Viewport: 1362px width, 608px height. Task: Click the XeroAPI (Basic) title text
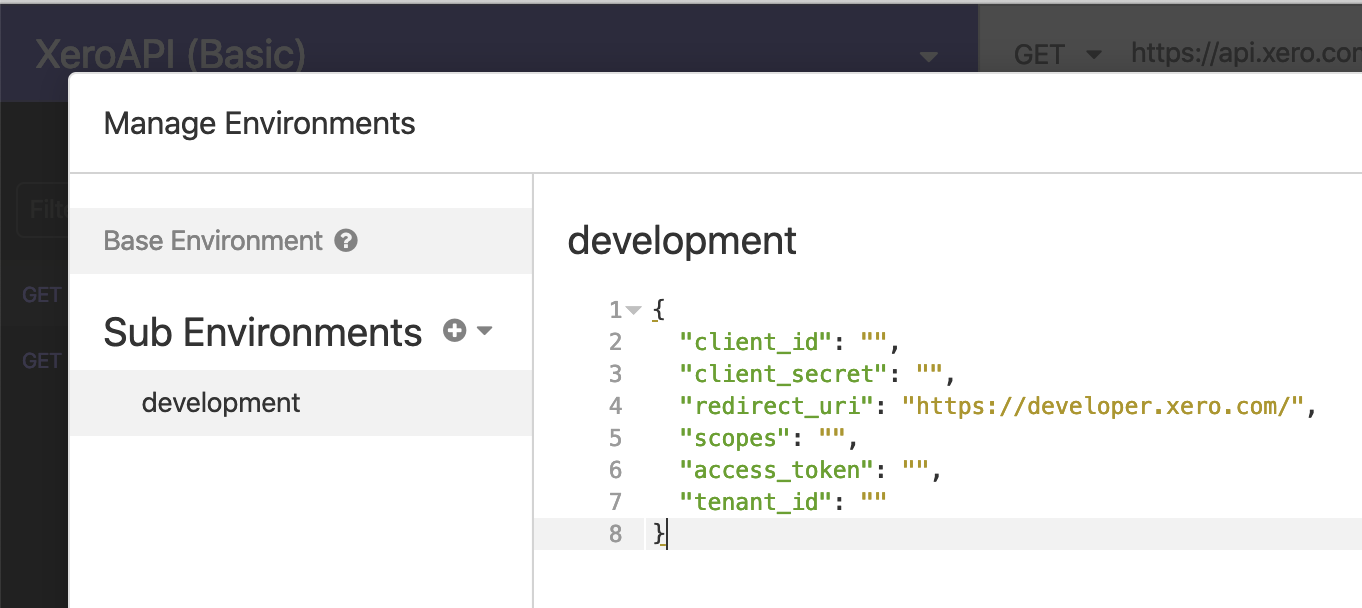171,54
